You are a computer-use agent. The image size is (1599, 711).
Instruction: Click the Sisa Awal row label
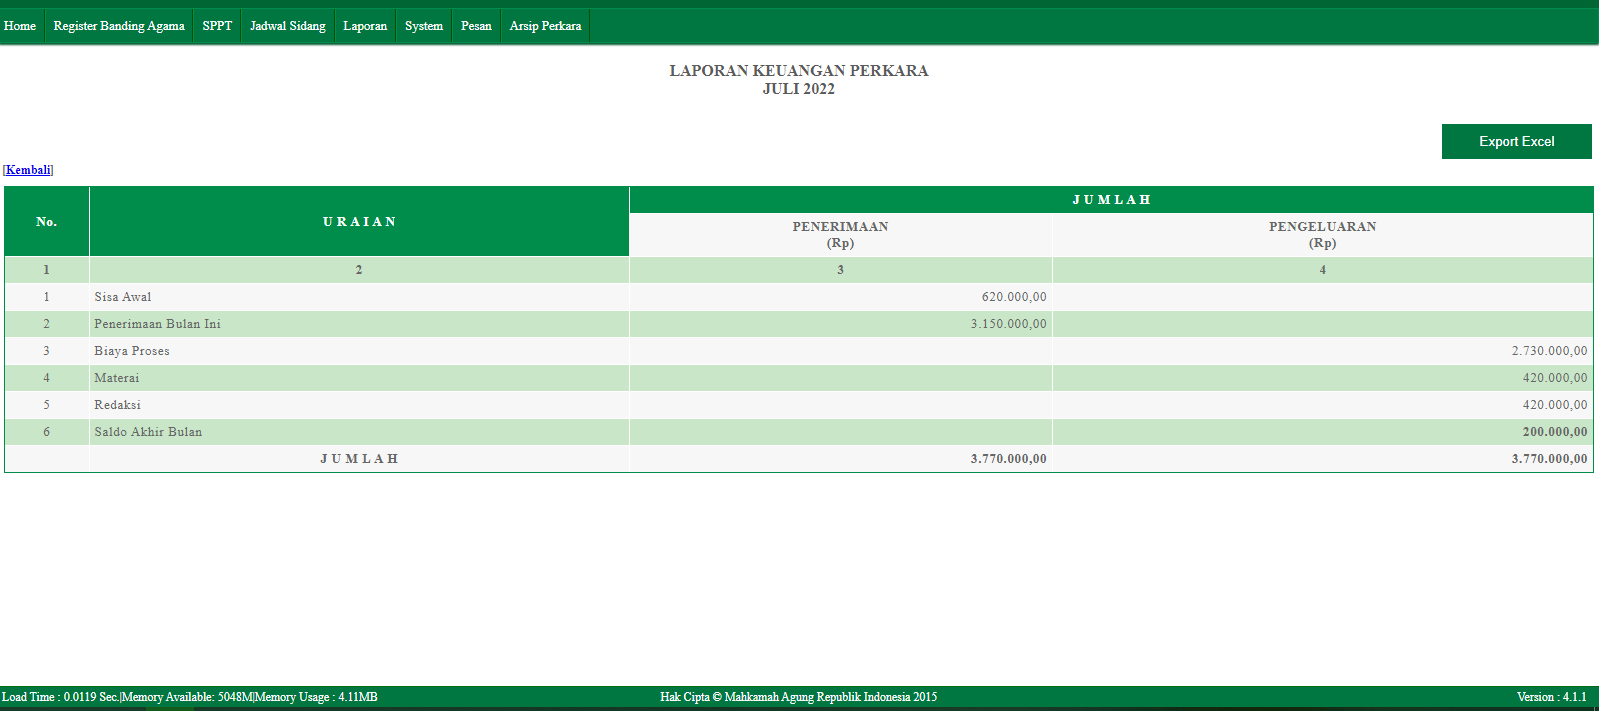pos(123,297)
